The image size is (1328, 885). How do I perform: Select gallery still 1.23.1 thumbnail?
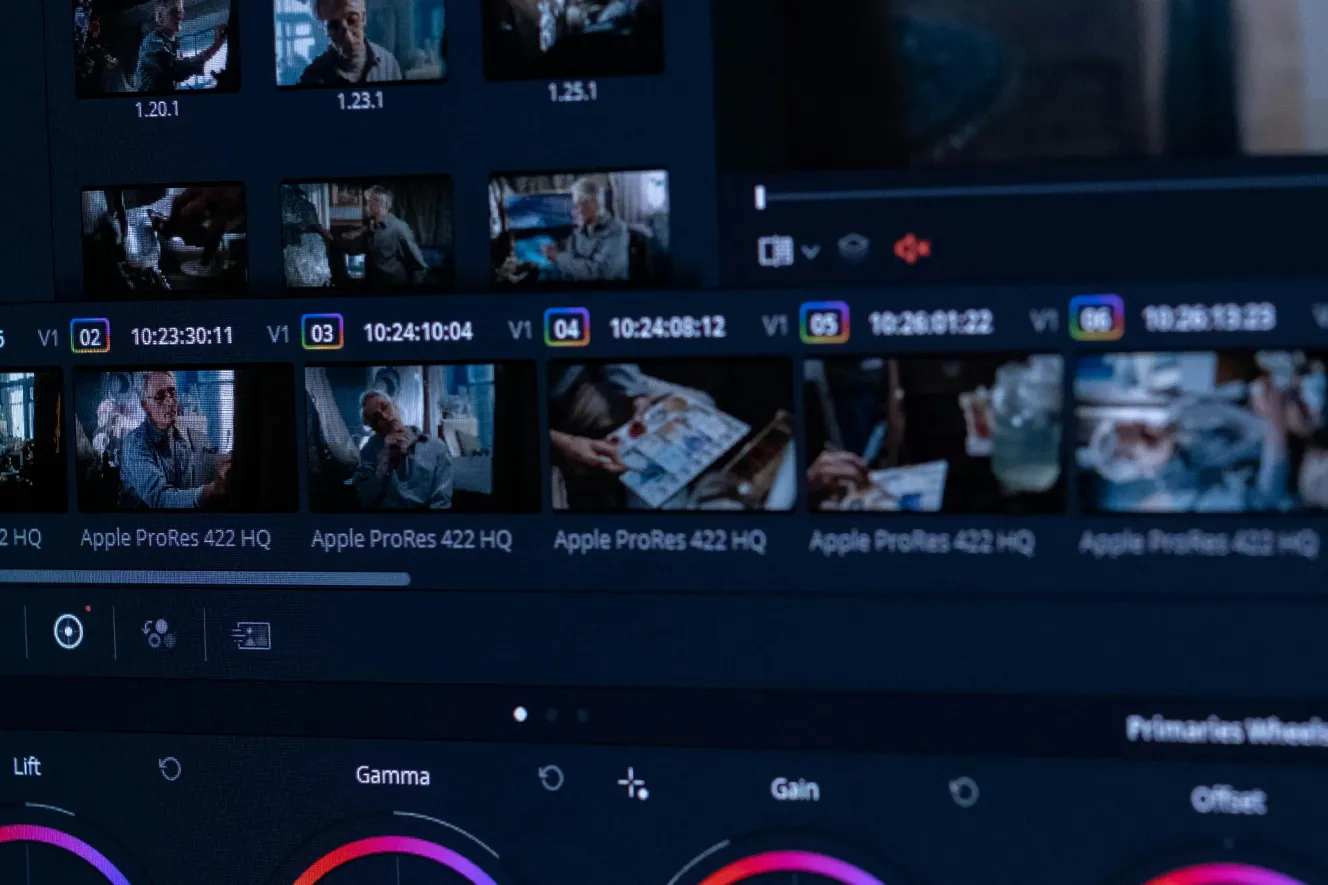(x=358, y=42)
